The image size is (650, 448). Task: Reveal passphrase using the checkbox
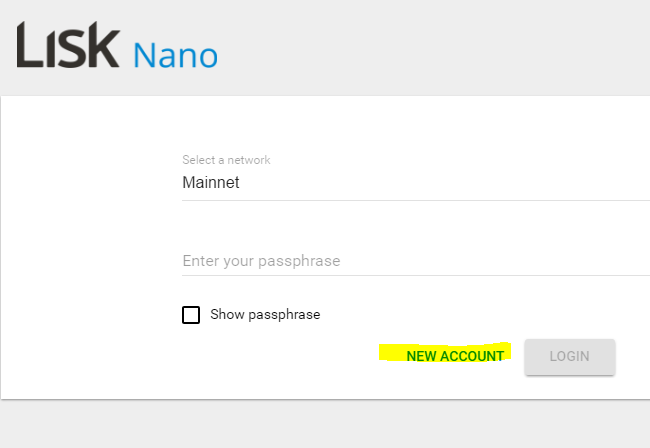coord(191,315)
